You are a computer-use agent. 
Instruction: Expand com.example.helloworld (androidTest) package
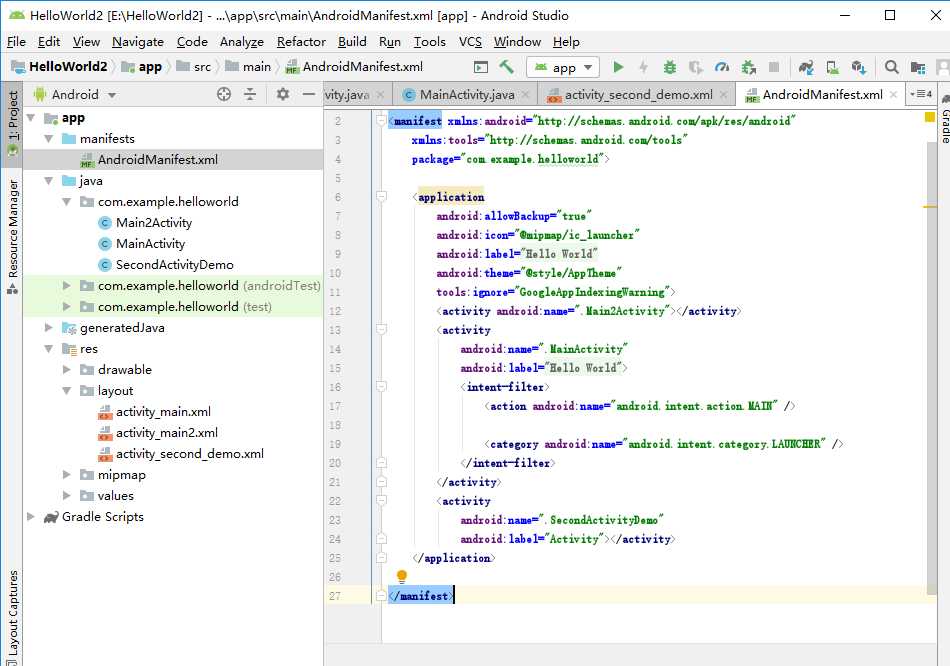[x=67, y=285]
